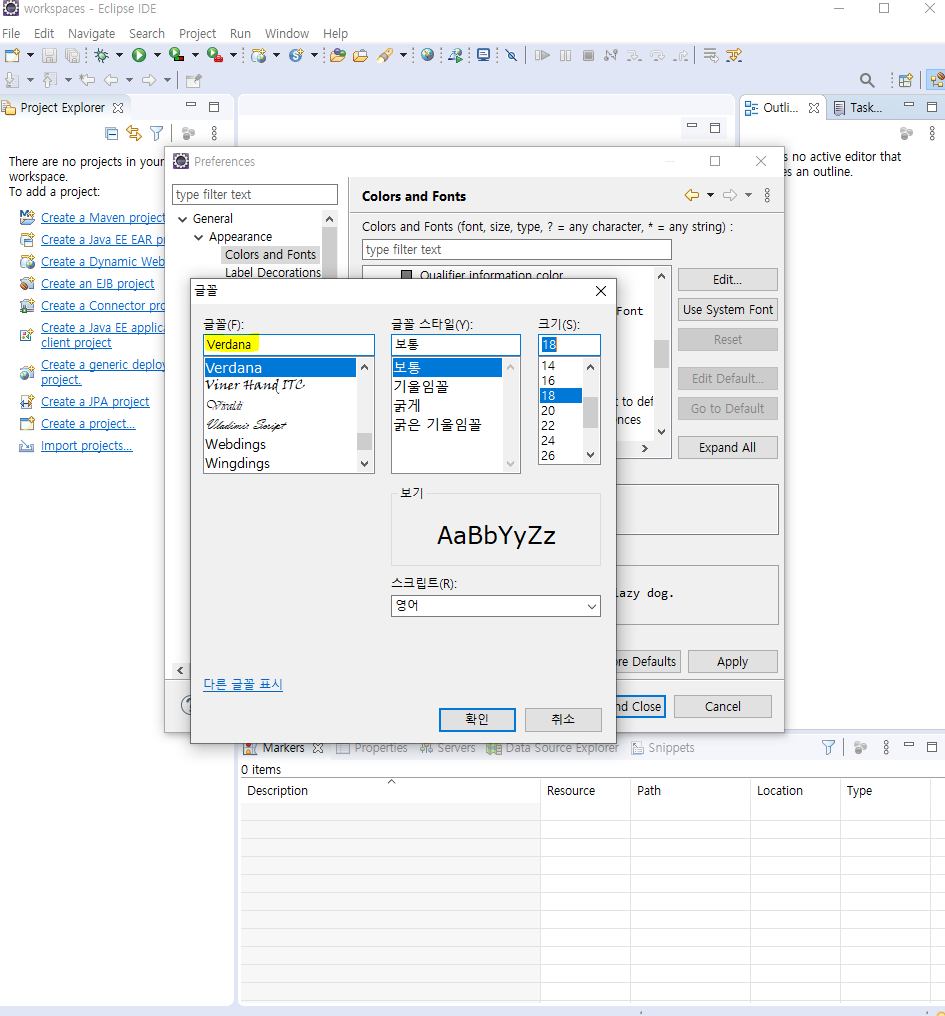Open the New wizard dropdown arrow
This screenshot has width=945, height=1016.
[30, 56]
